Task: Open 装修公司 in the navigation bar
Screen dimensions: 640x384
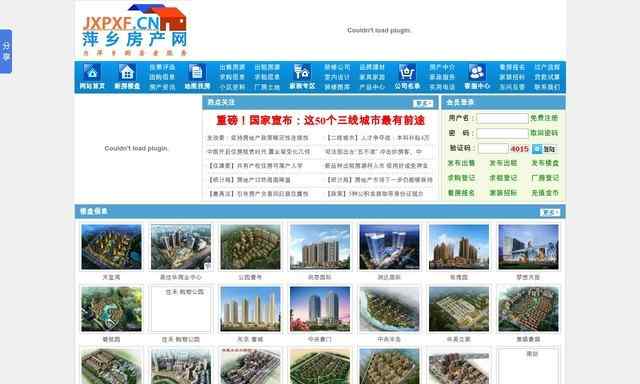Action: 337,67
